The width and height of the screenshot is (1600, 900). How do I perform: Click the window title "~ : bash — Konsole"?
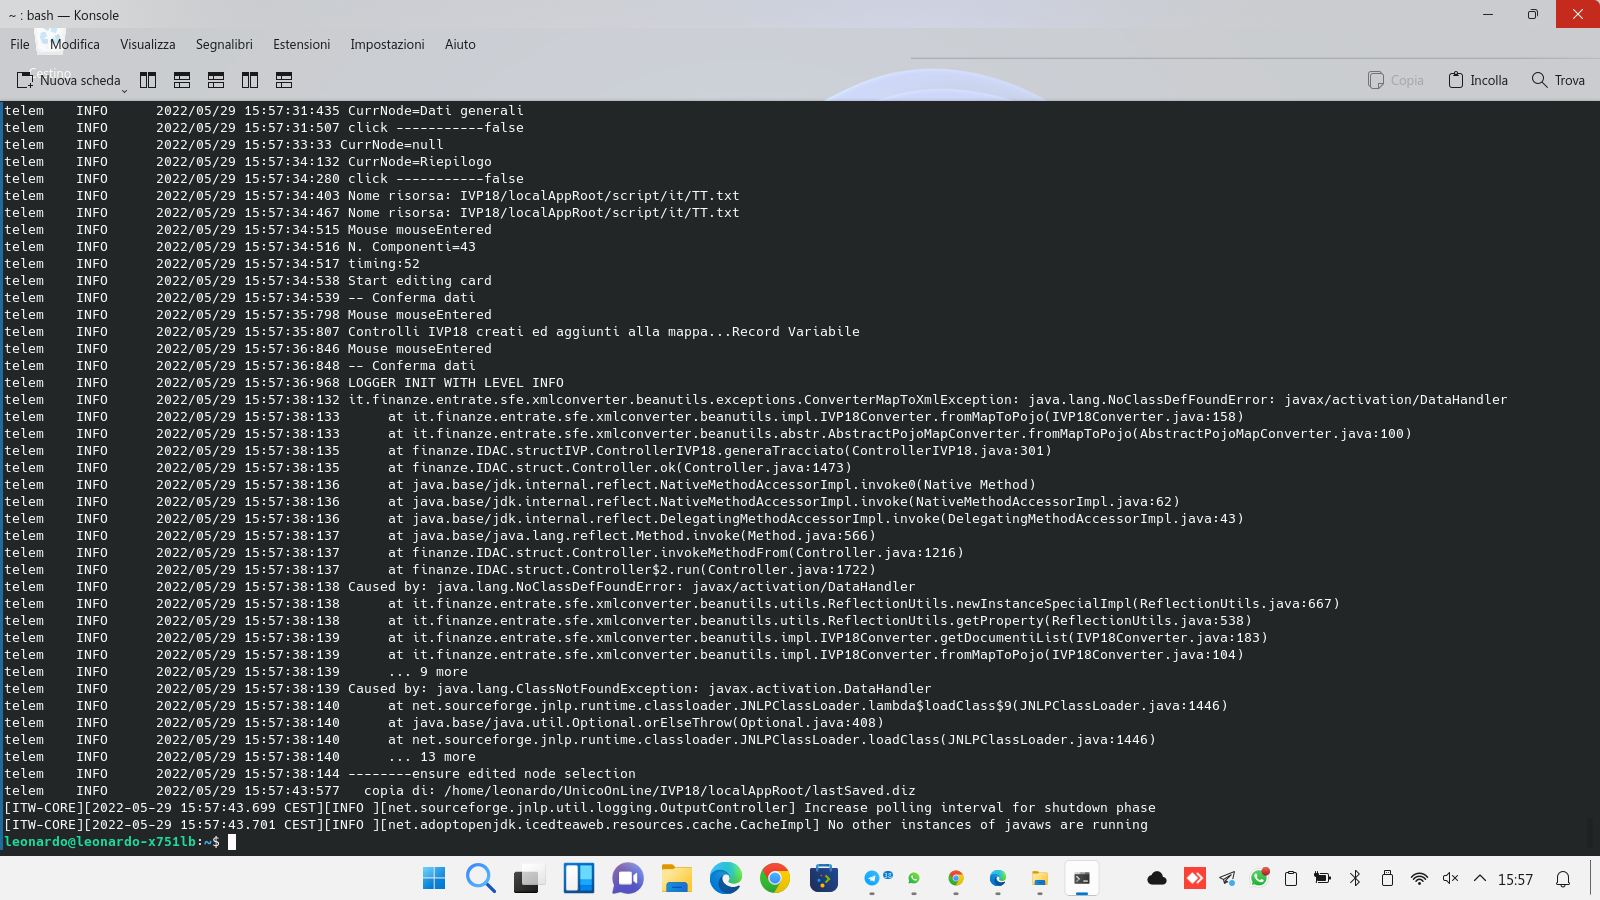pos(64,15)
